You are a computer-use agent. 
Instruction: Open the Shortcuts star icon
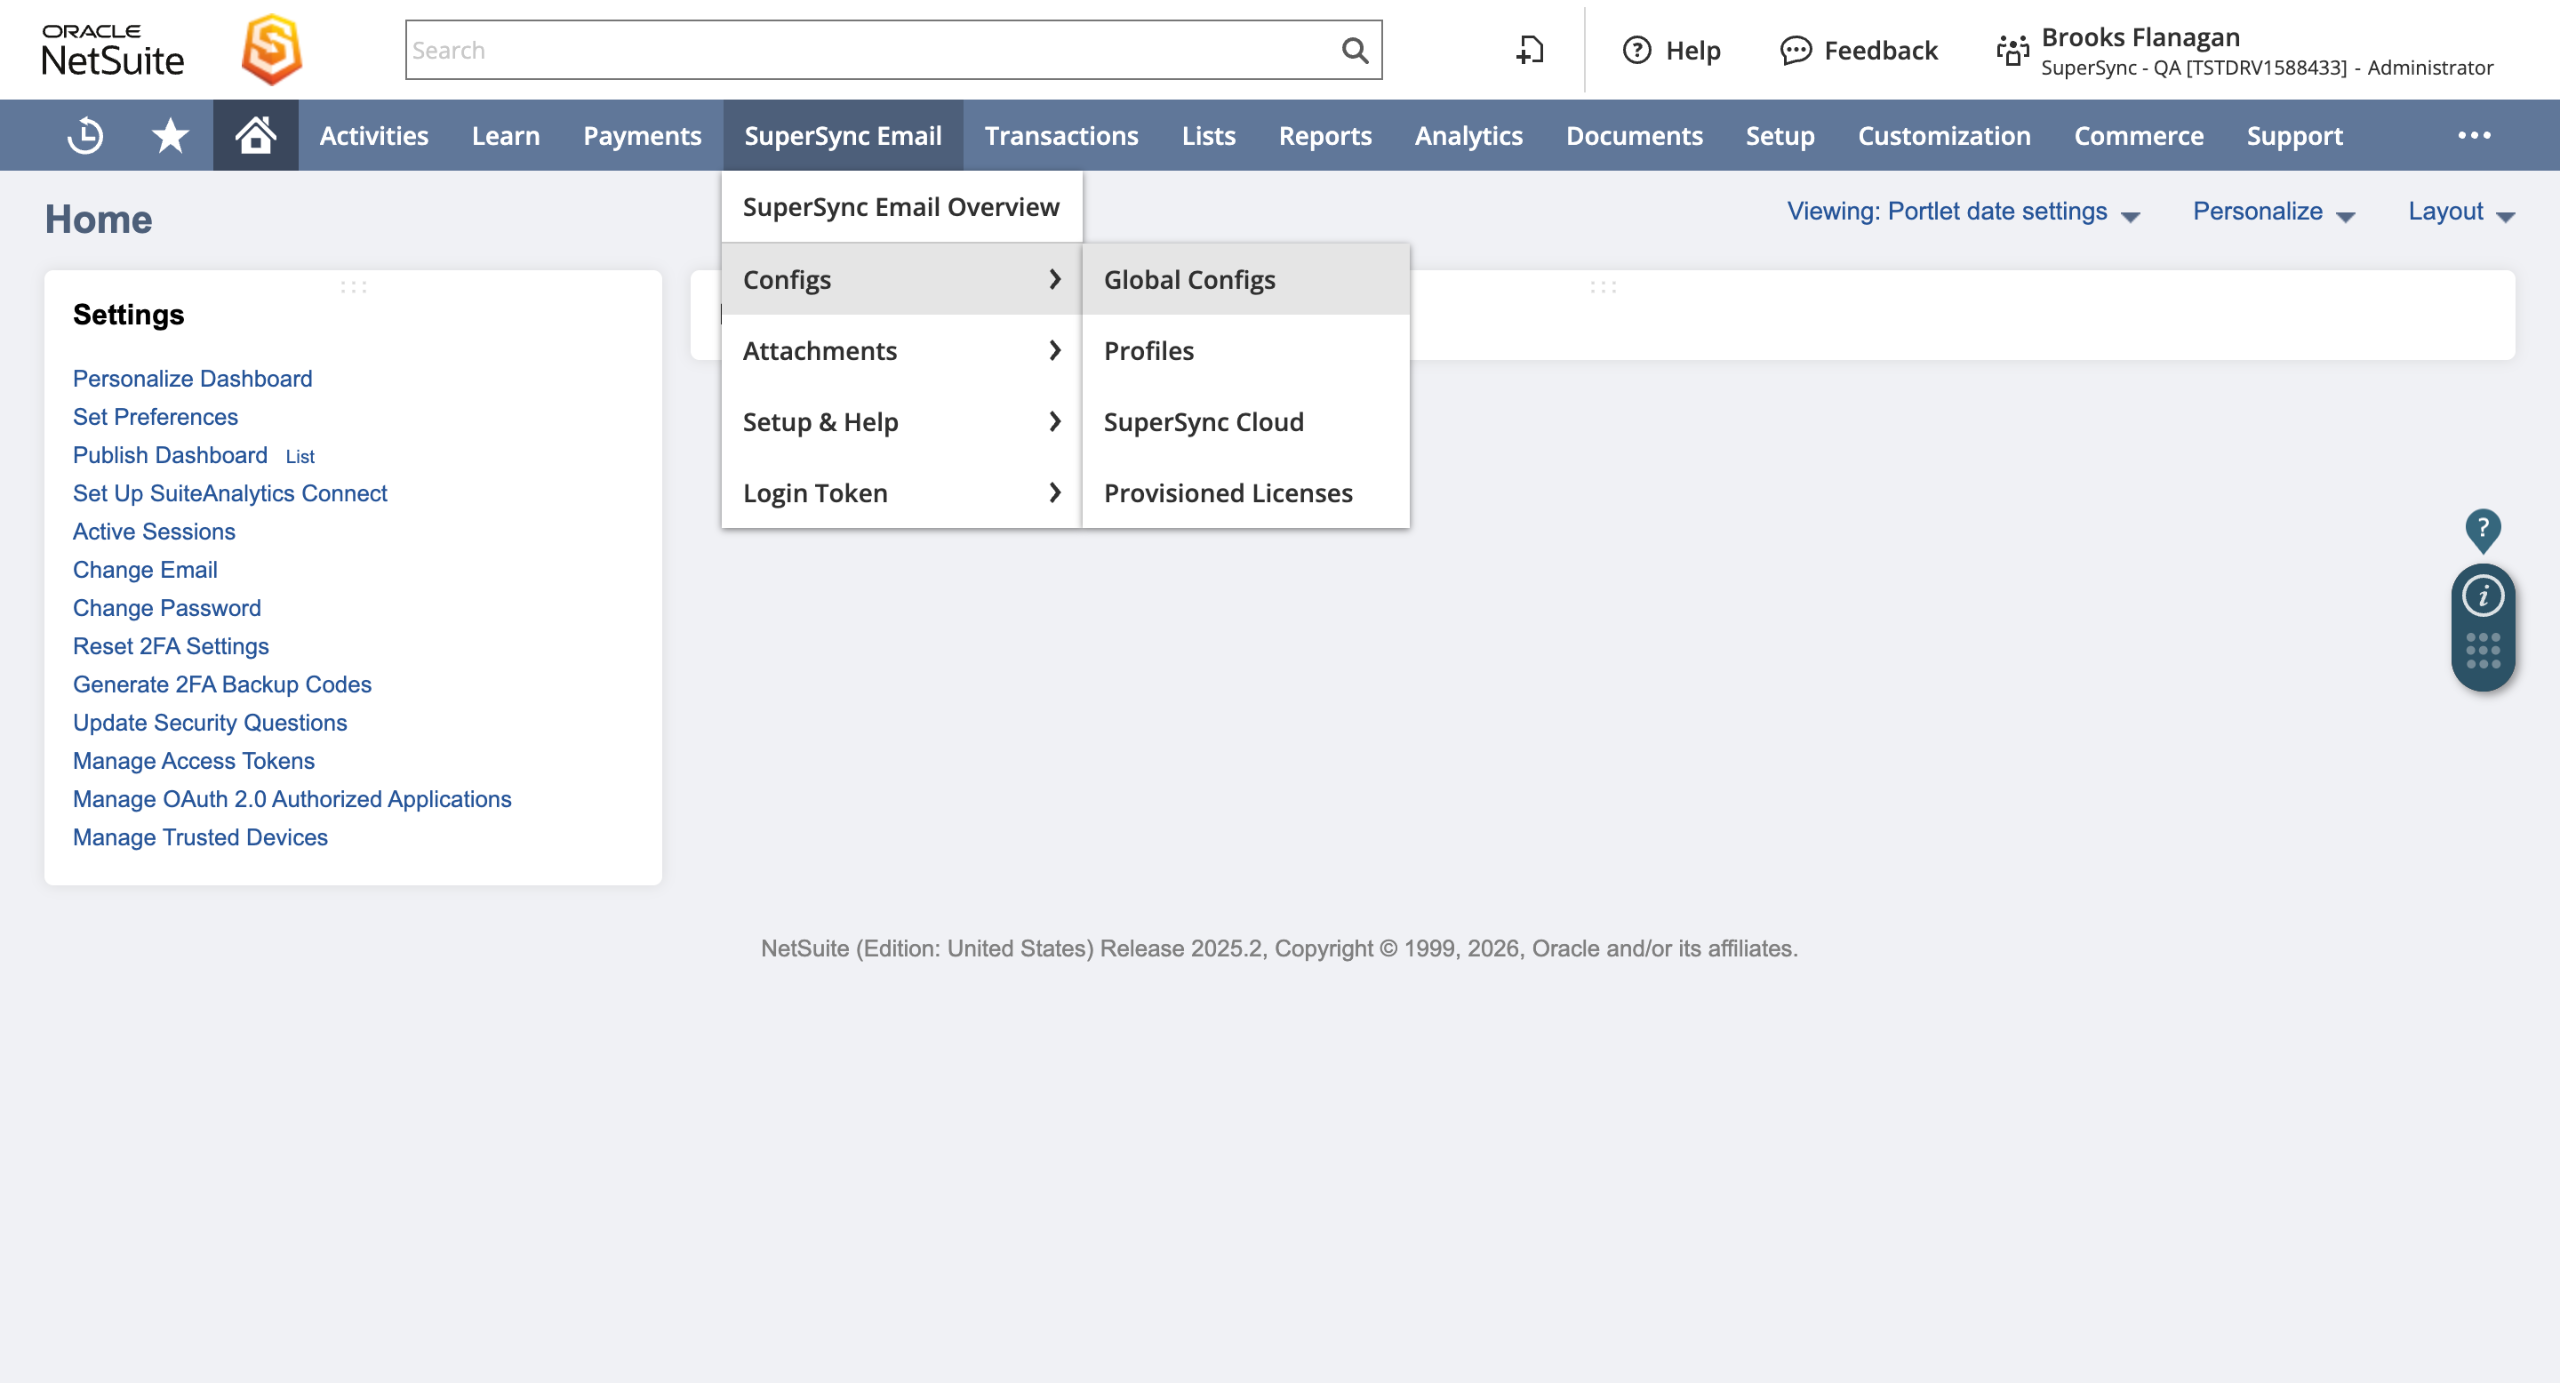170,135
